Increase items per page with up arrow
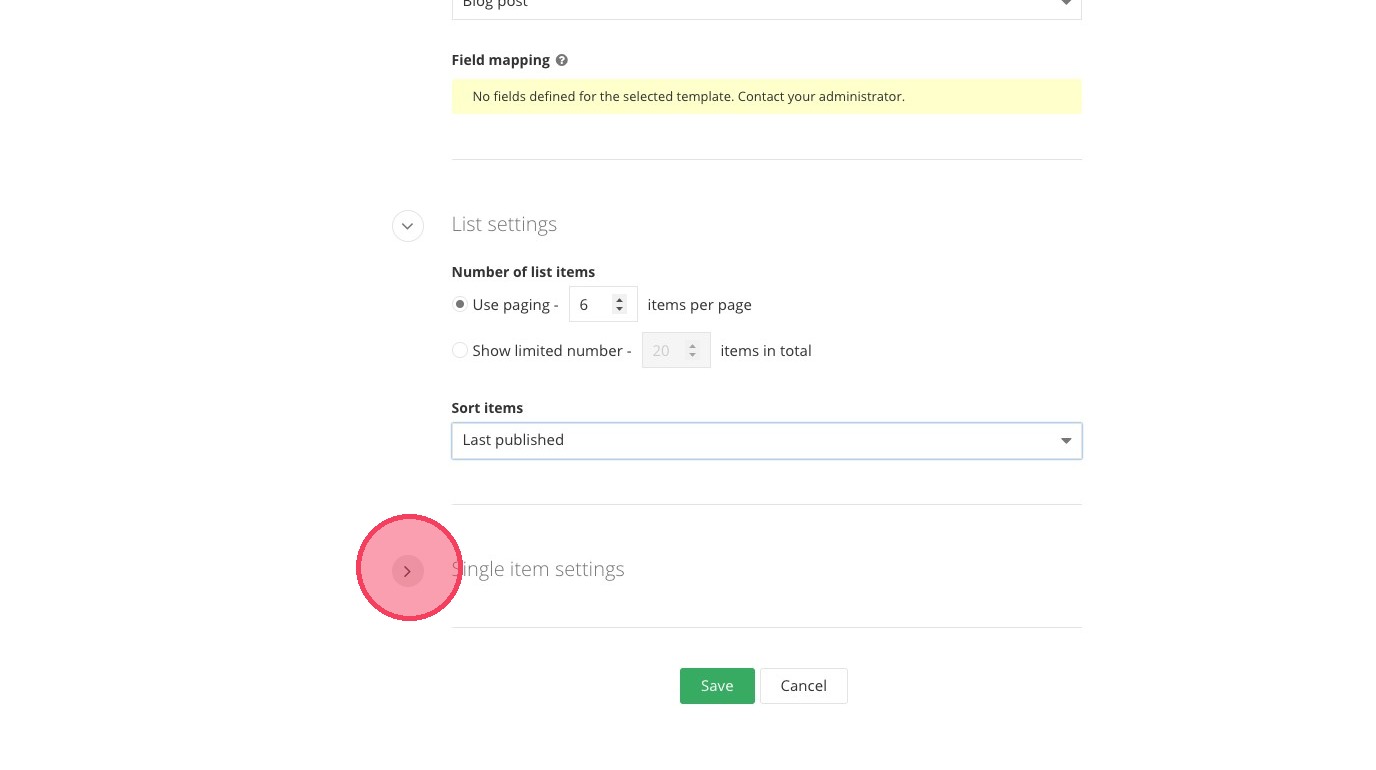Screen dimensions: 1376x770 coord(620,299)
